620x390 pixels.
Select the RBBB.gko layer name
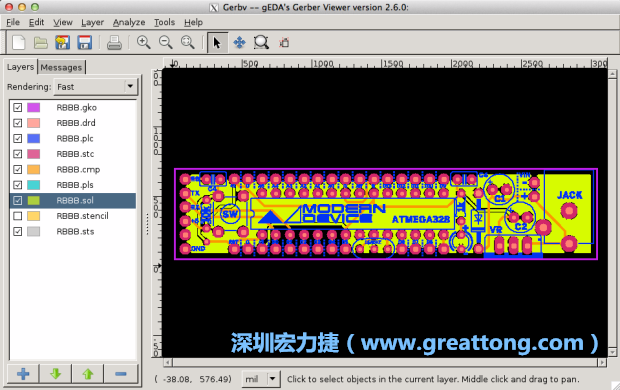click(76, 107)
